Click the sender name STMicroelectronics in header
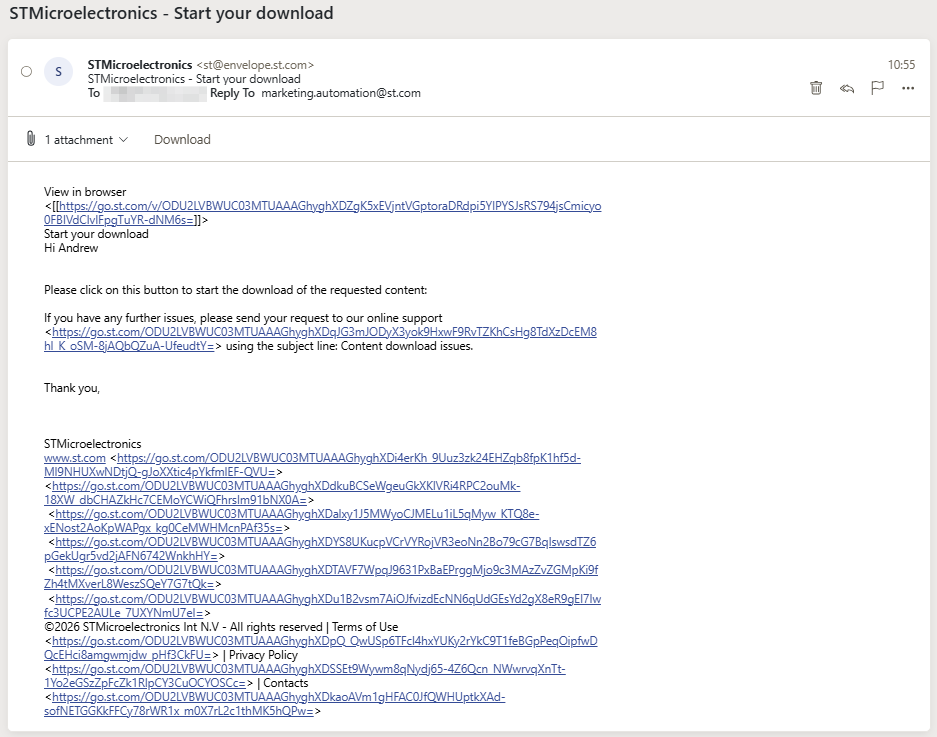 click(x=140, y=65)
